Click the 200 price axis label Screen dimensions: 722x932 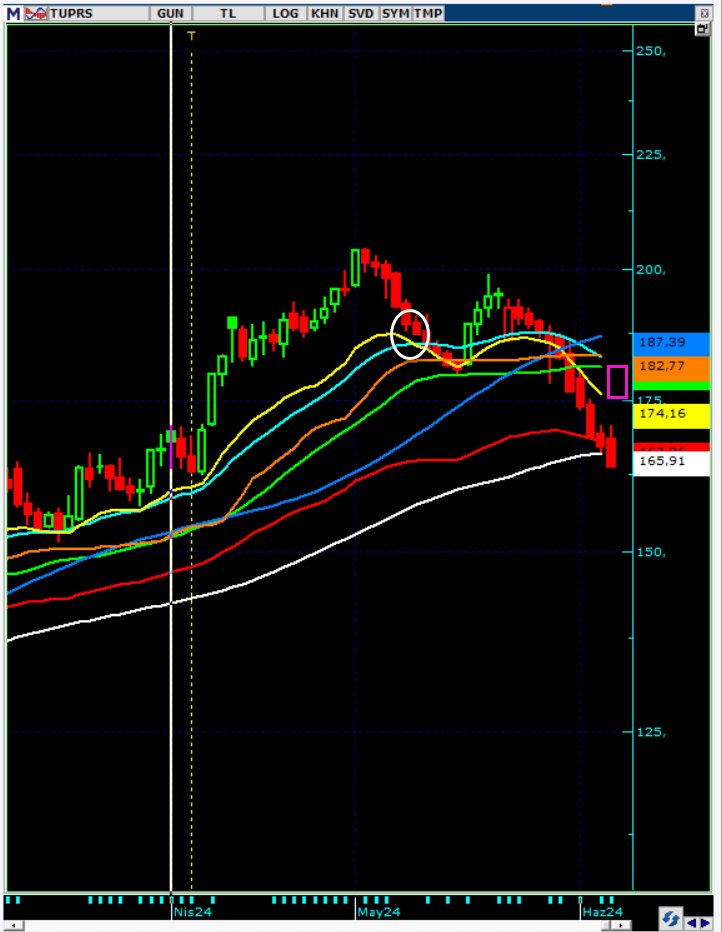tap(651, 270)
